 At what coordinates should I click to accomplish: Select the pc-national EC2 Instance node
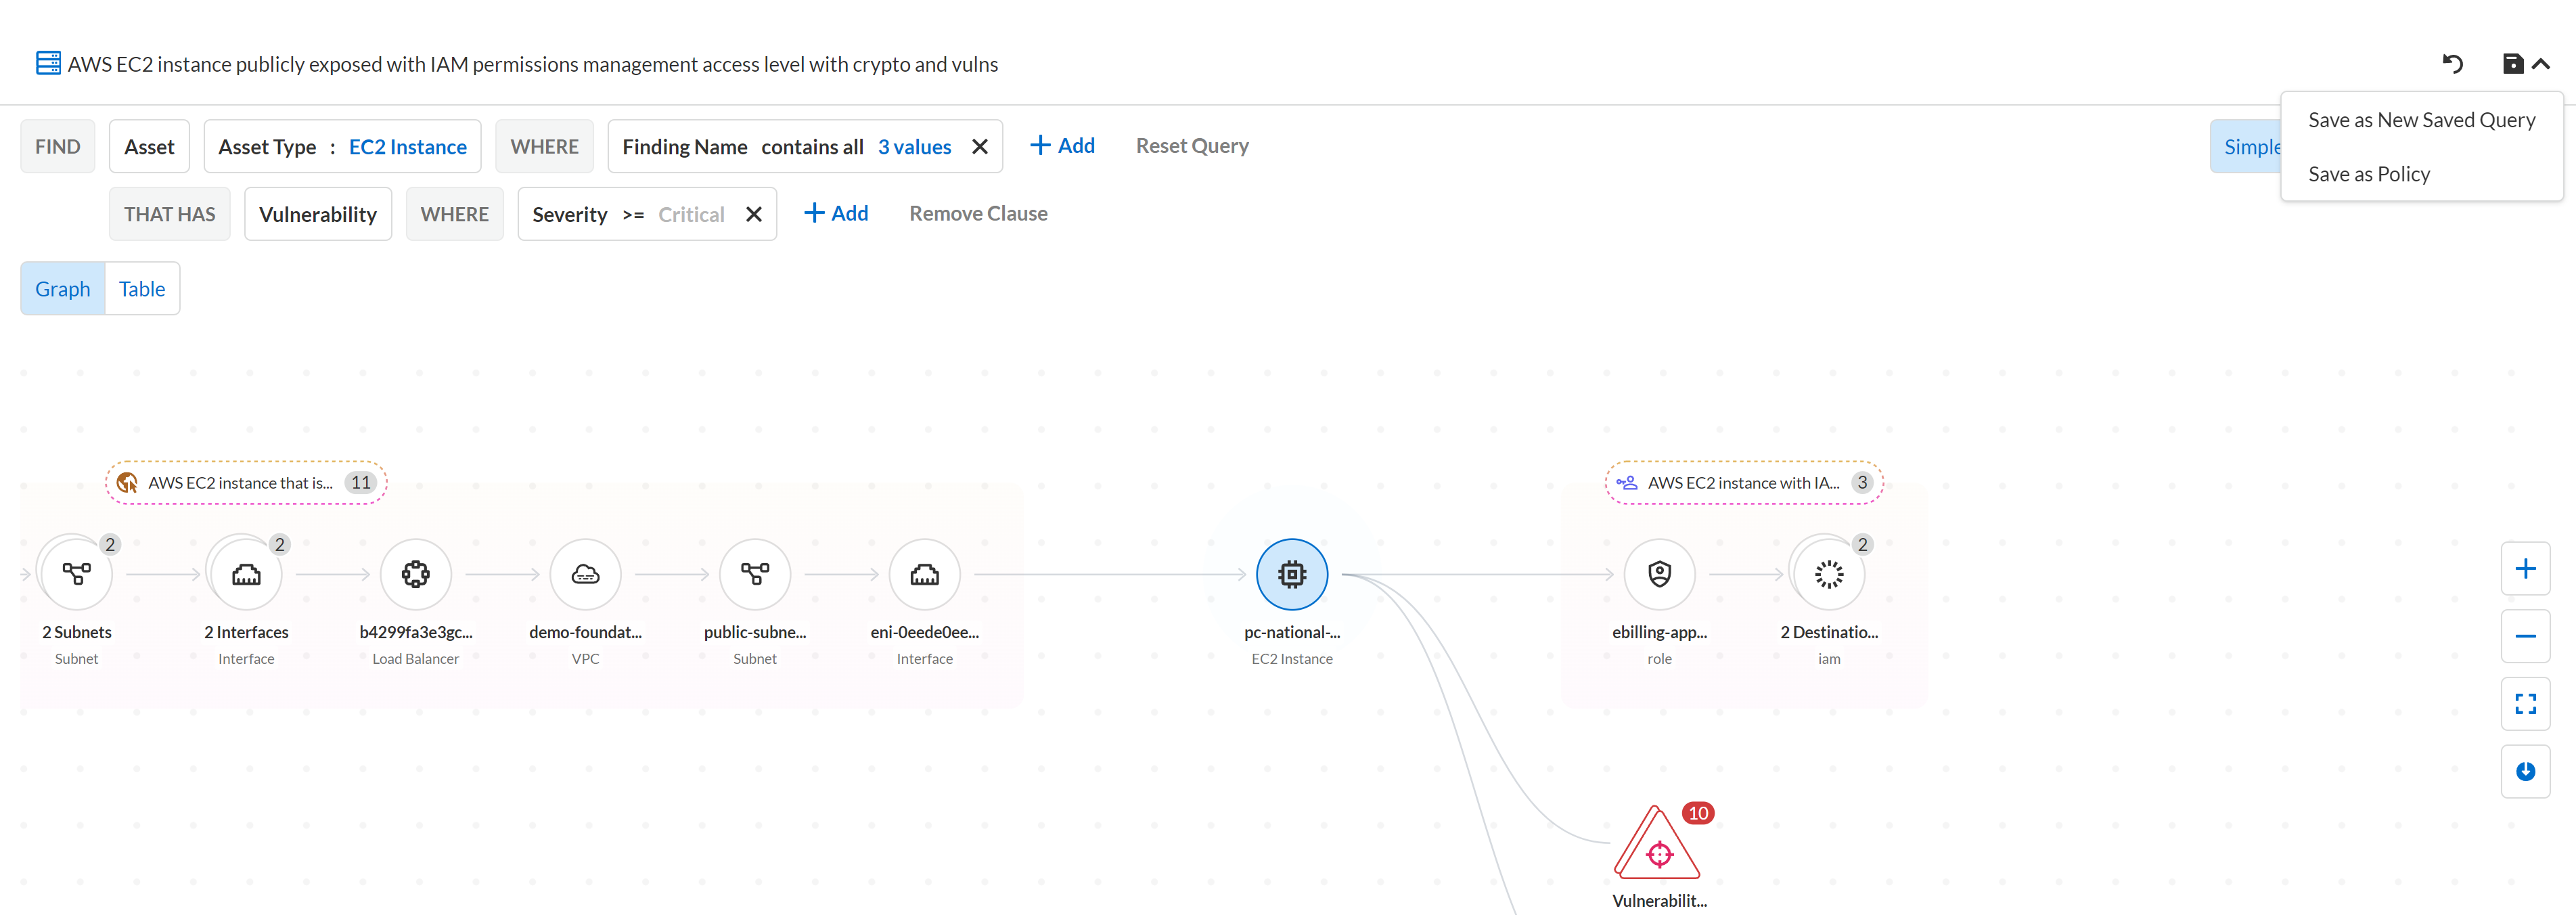[1292, 574]
